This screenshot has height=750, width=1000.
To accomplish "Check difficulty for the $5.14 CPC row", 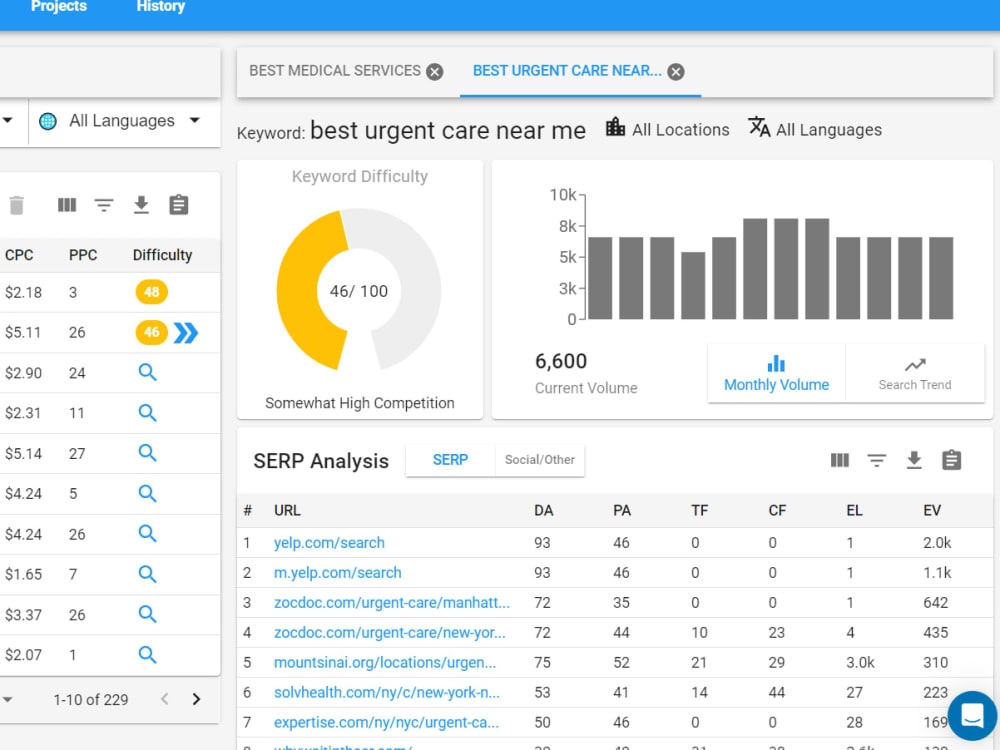I will coord(147,453).
